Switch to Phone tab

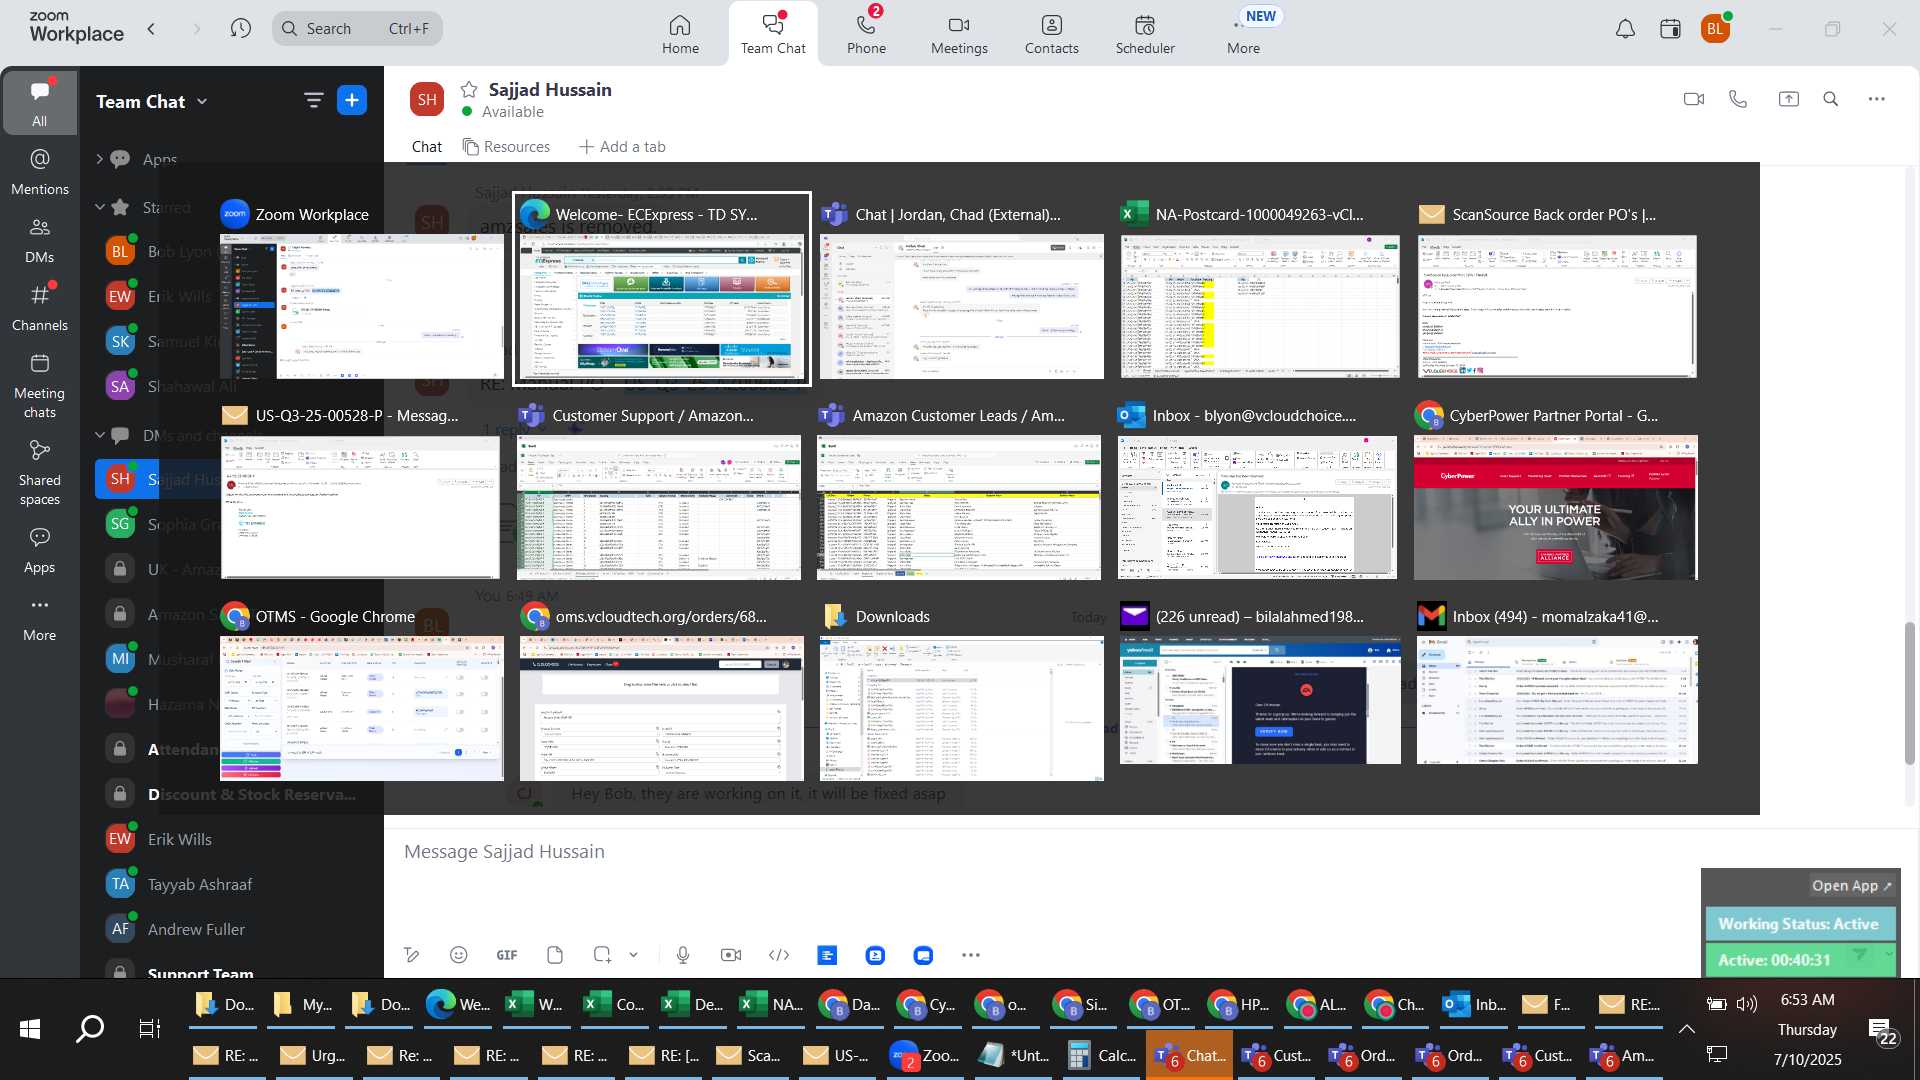point(866,34)
